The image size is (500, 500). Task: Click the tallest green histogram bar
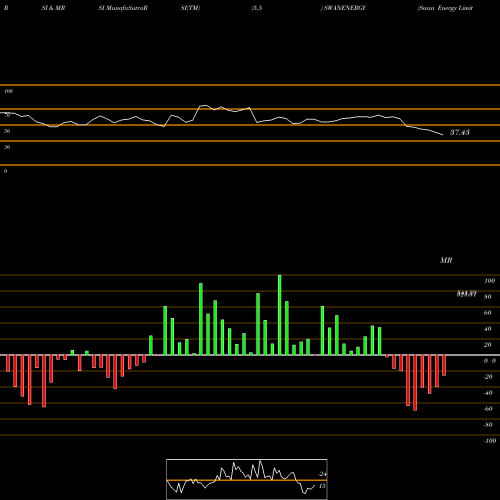[280, 315]
